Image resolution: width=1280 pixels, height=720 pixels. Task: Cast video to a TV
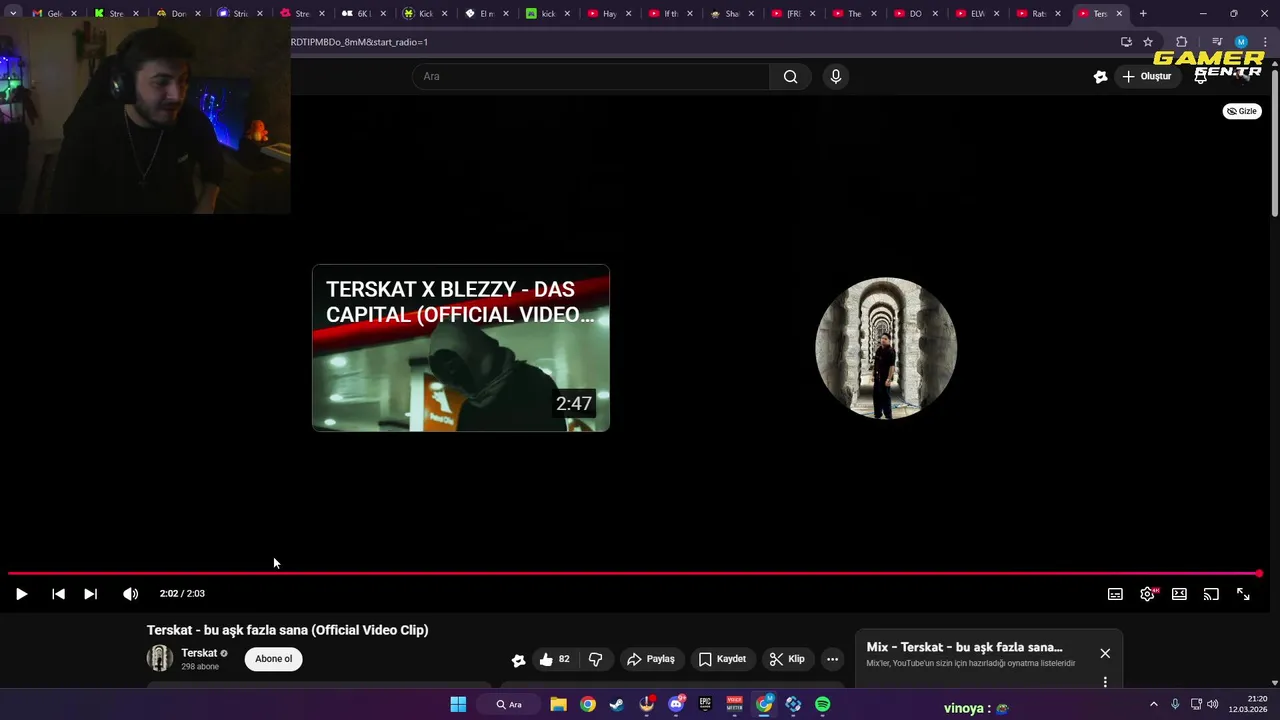point(1211,594)
